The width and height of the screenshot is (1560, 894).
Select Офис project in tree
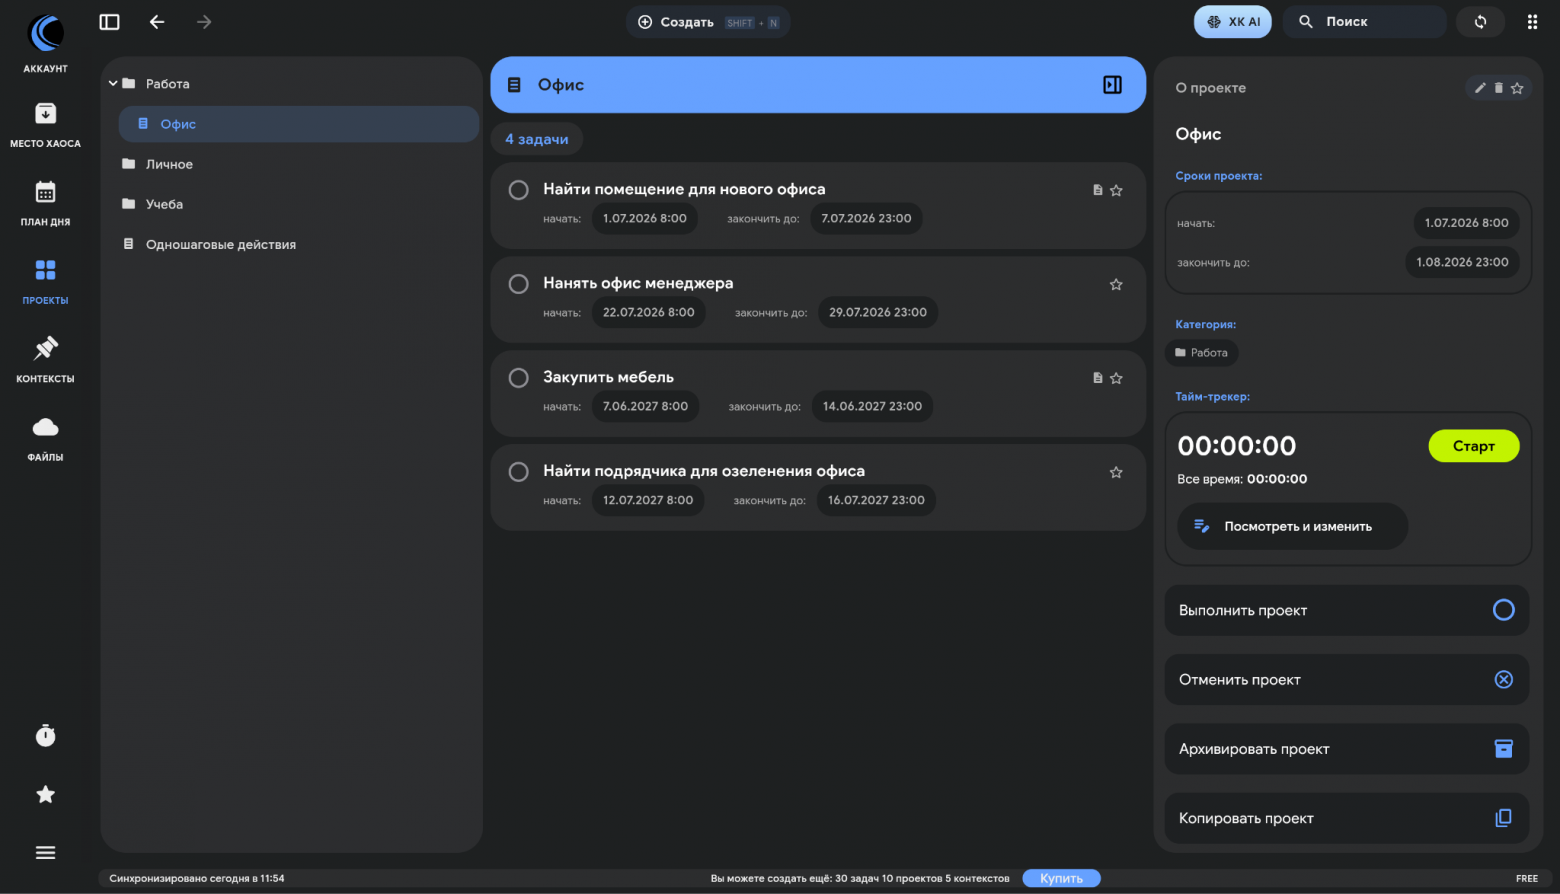click(x=298, y=124)
